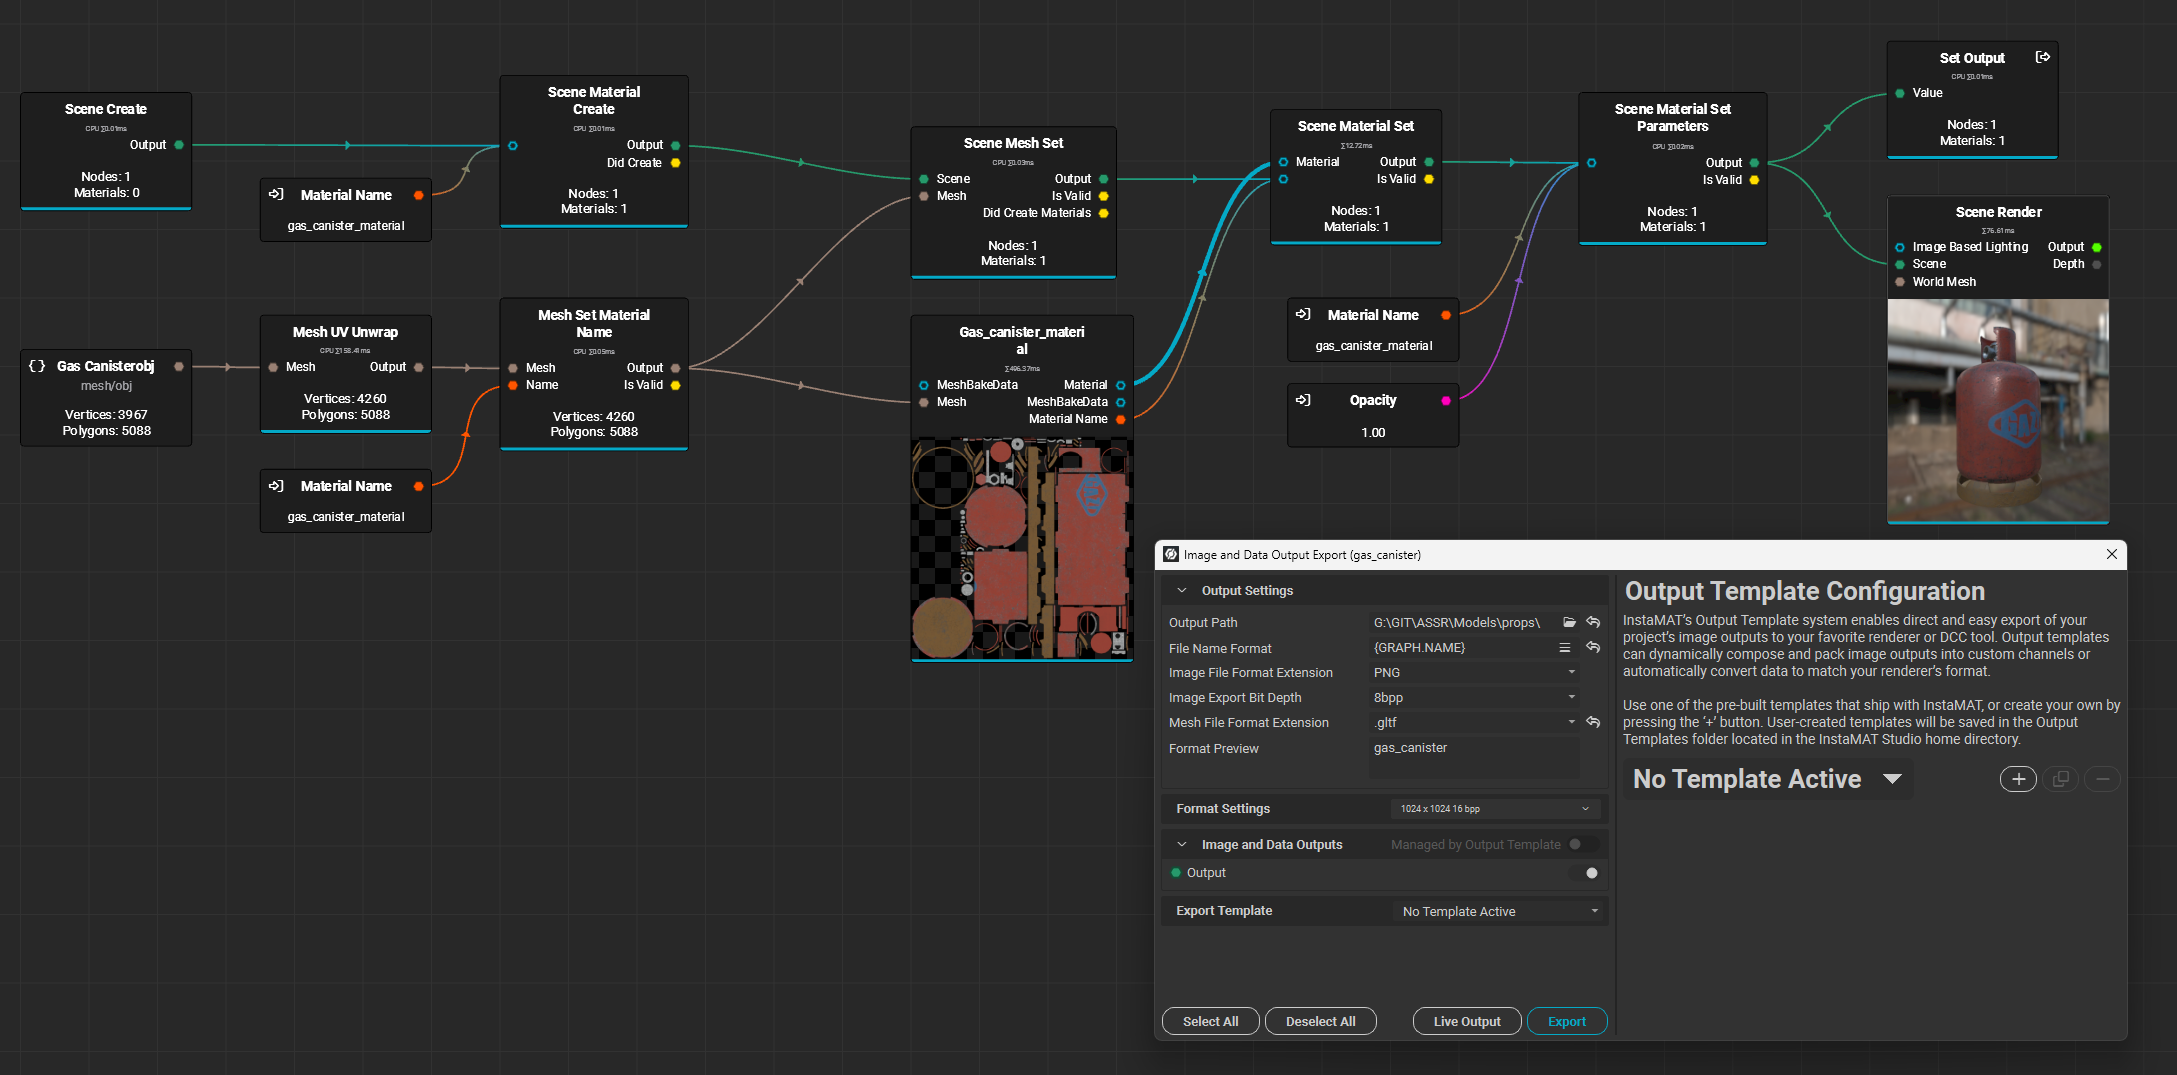
Task: Collapse the Output Settings section
Action: (x=1182, y=591)
